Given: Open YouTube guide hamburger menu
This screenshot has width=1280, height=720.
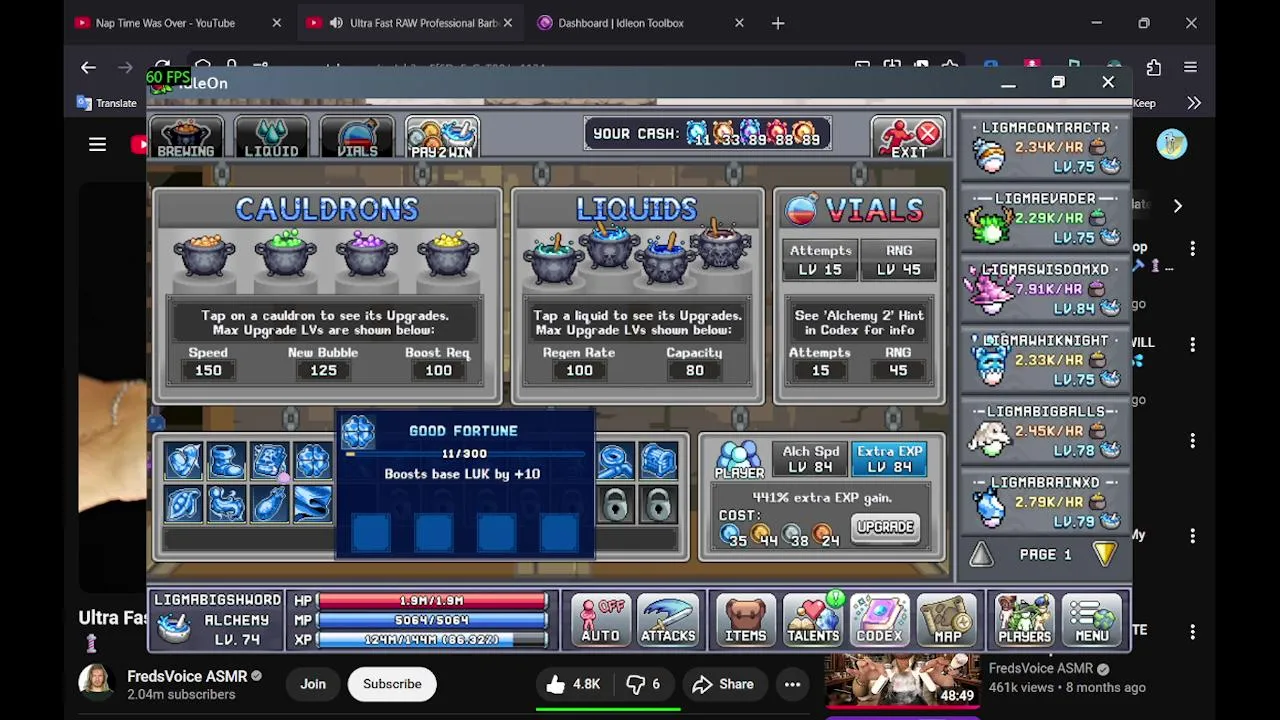Looking at the screenshot, I should 97,145.
